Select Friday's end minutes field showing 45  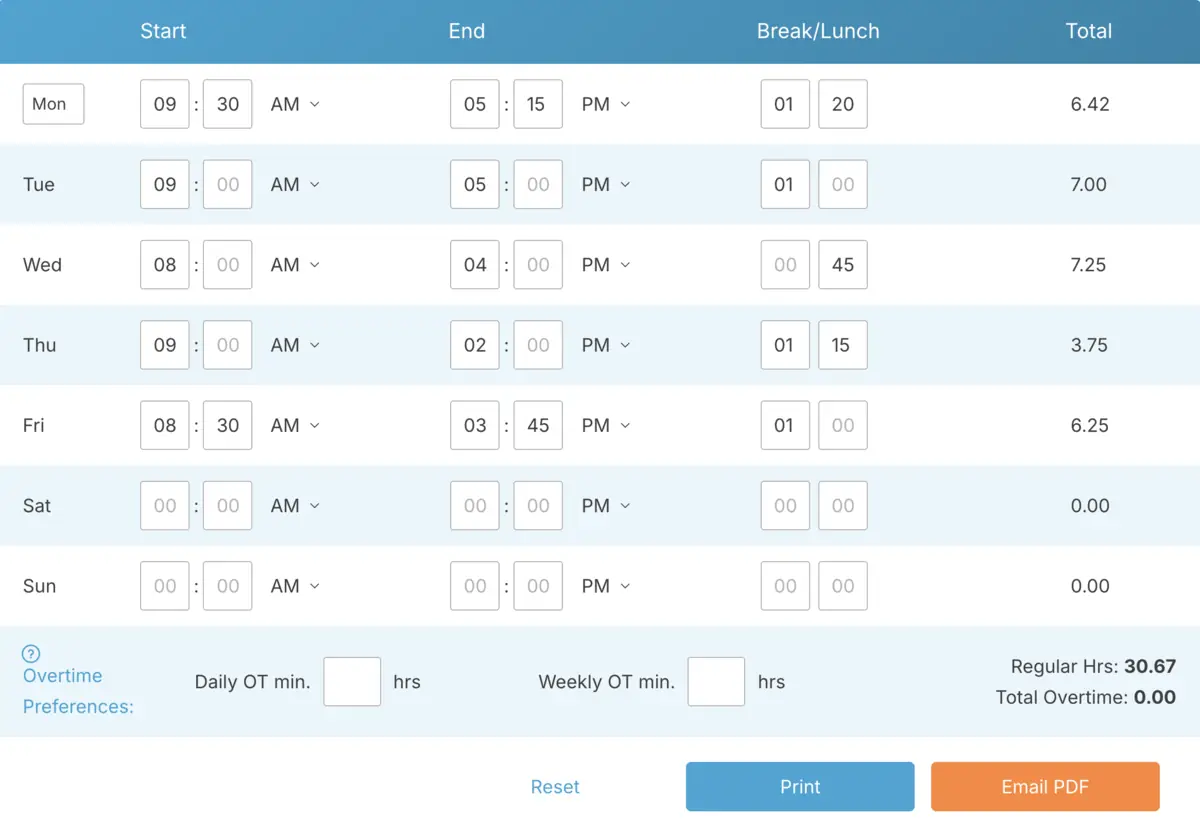click(x=538, y=425)
